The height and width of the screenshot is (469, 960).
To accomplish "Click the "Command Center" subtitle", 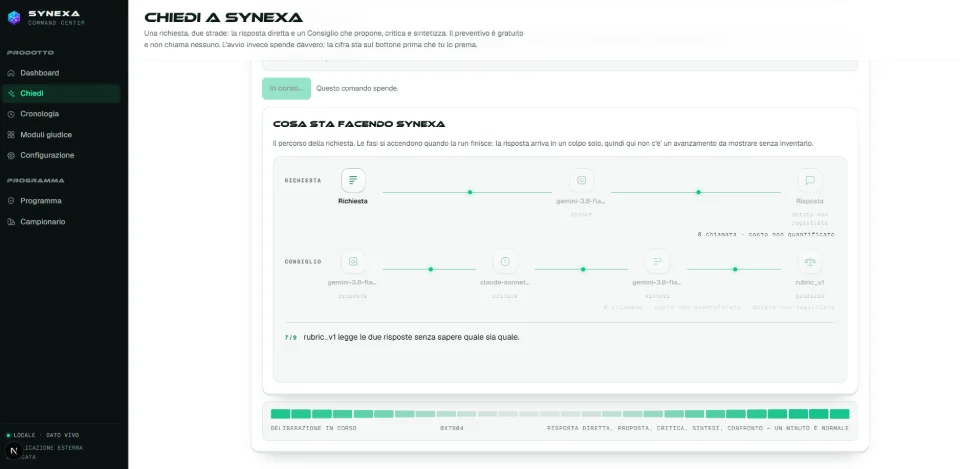I will pos(56,23).
